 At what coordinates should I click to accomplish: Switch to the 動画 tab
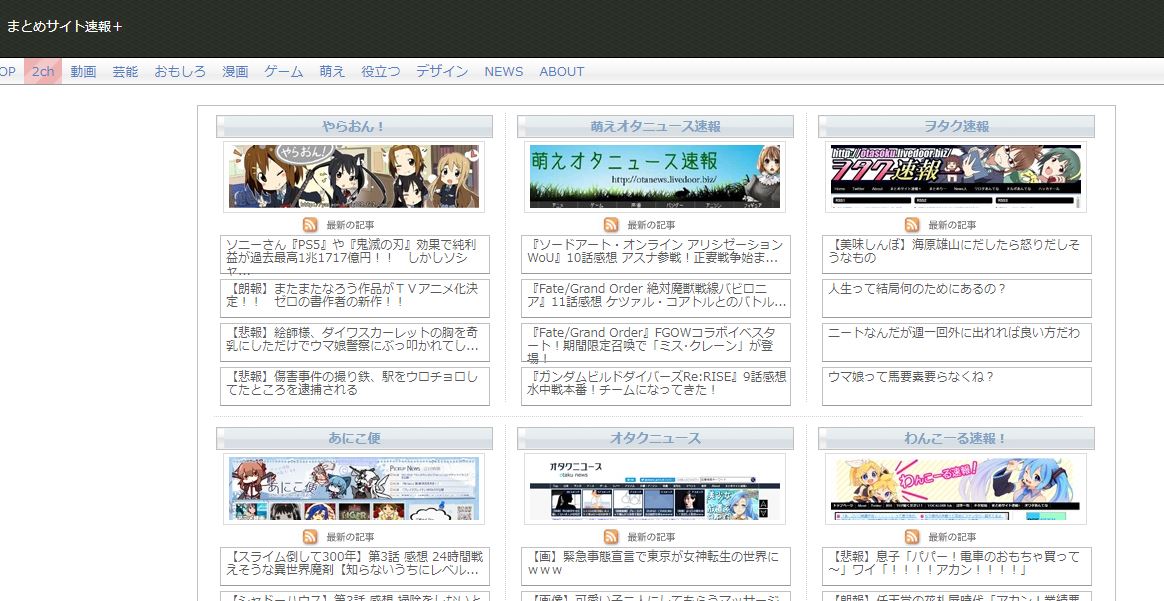click(83, 71)
